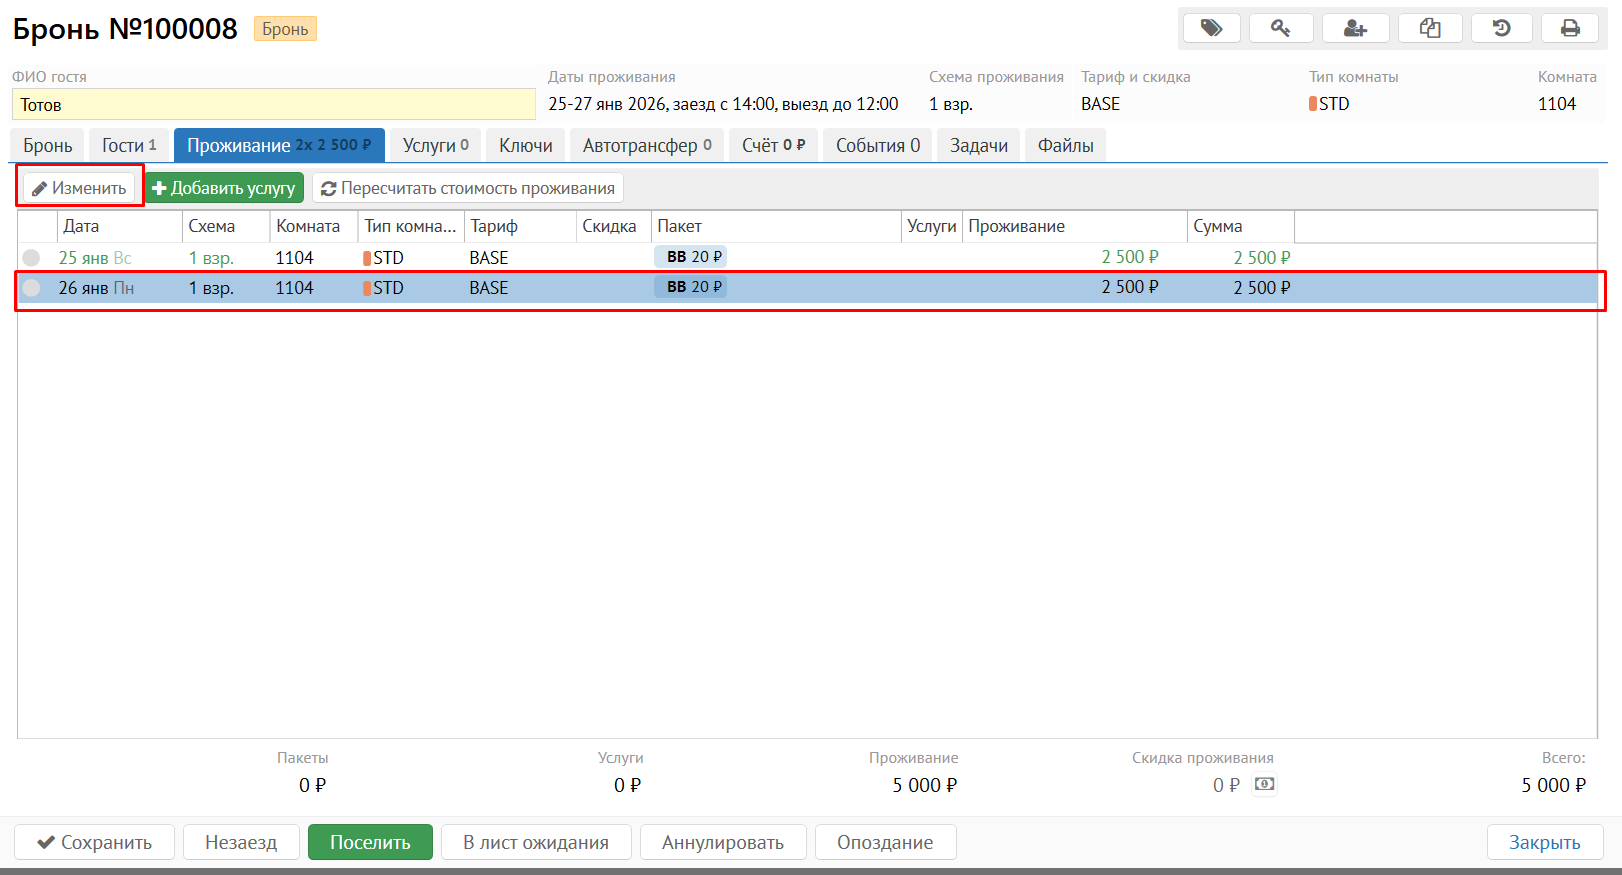Check in guest with Поселить button
Viewport: 1622px width, 875px height.
coord(370,842)
